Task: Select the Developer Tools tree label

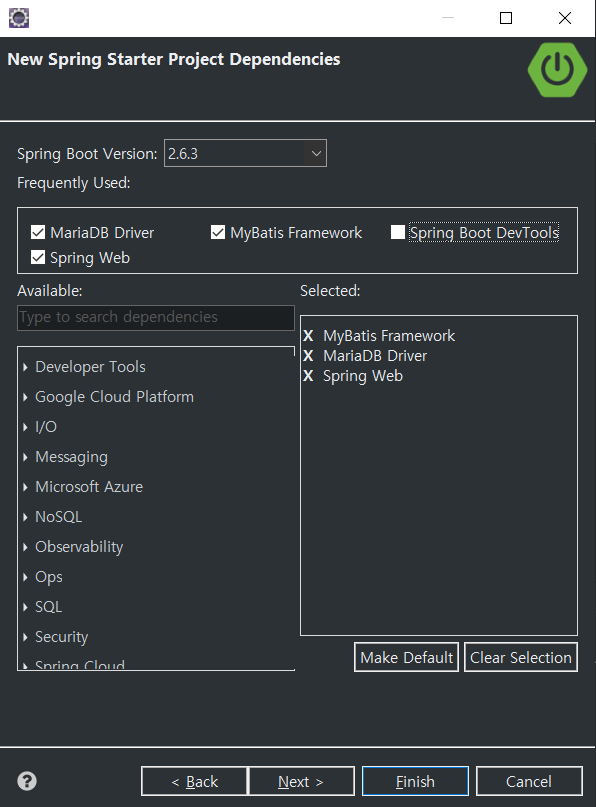Action: (x=90, y=367)
